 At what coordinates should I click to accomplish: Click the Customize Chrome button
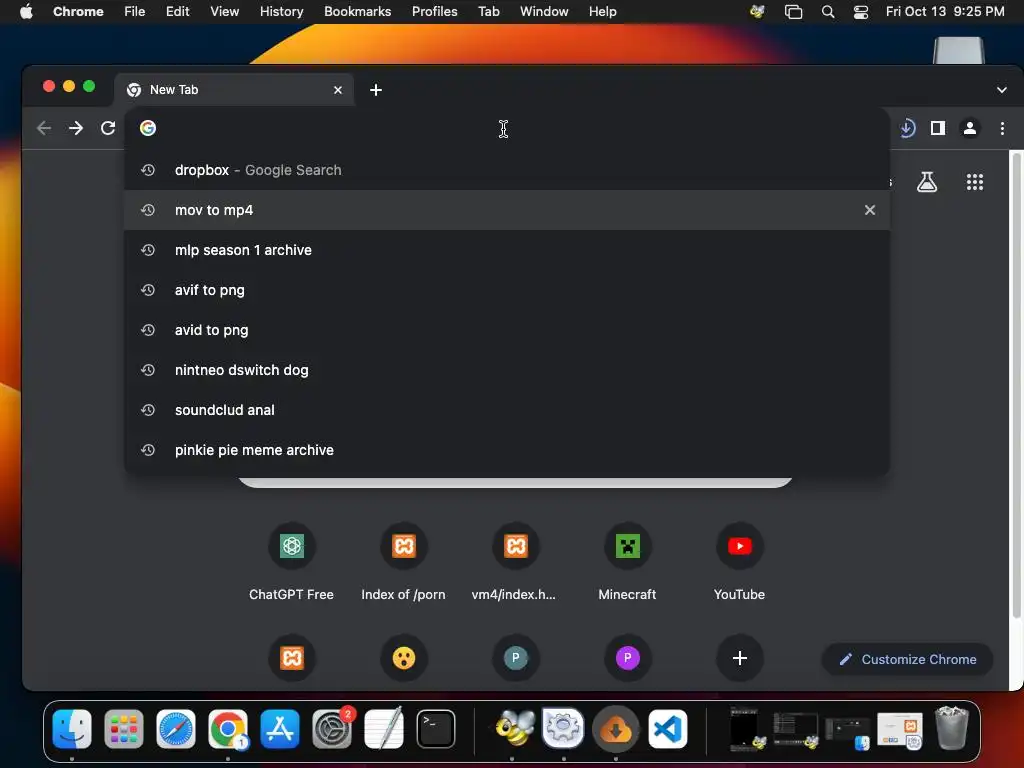[908, 660]
